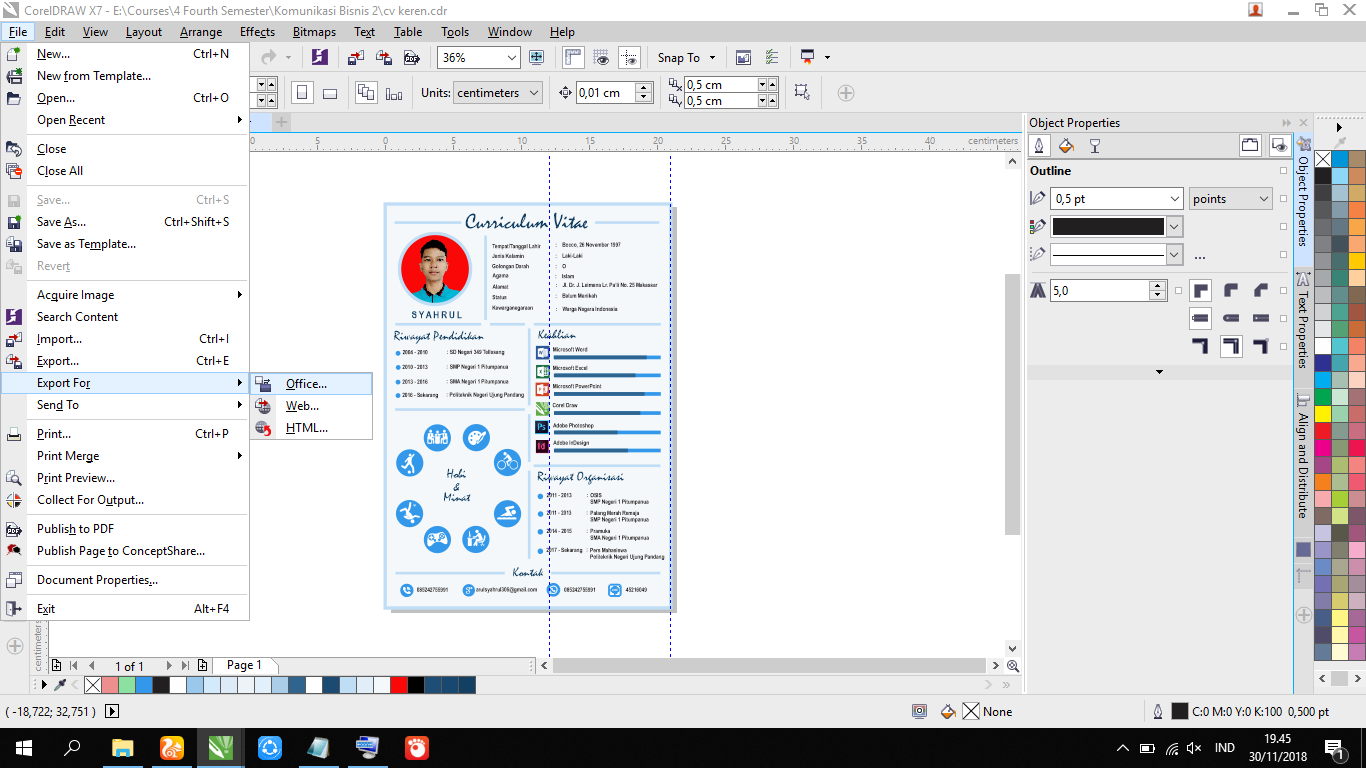Tick the checkbox beside the Outline heading
Screen dimensions: 1366x768
pos(1283,171)
